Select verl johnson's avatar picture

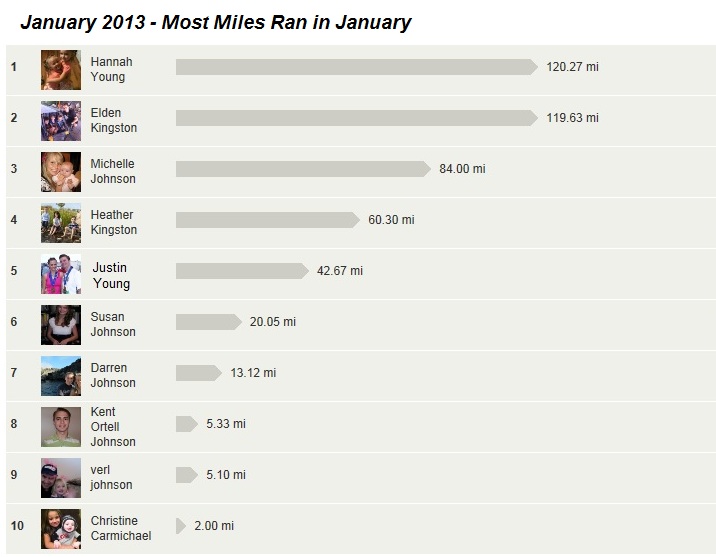[61, 478]
